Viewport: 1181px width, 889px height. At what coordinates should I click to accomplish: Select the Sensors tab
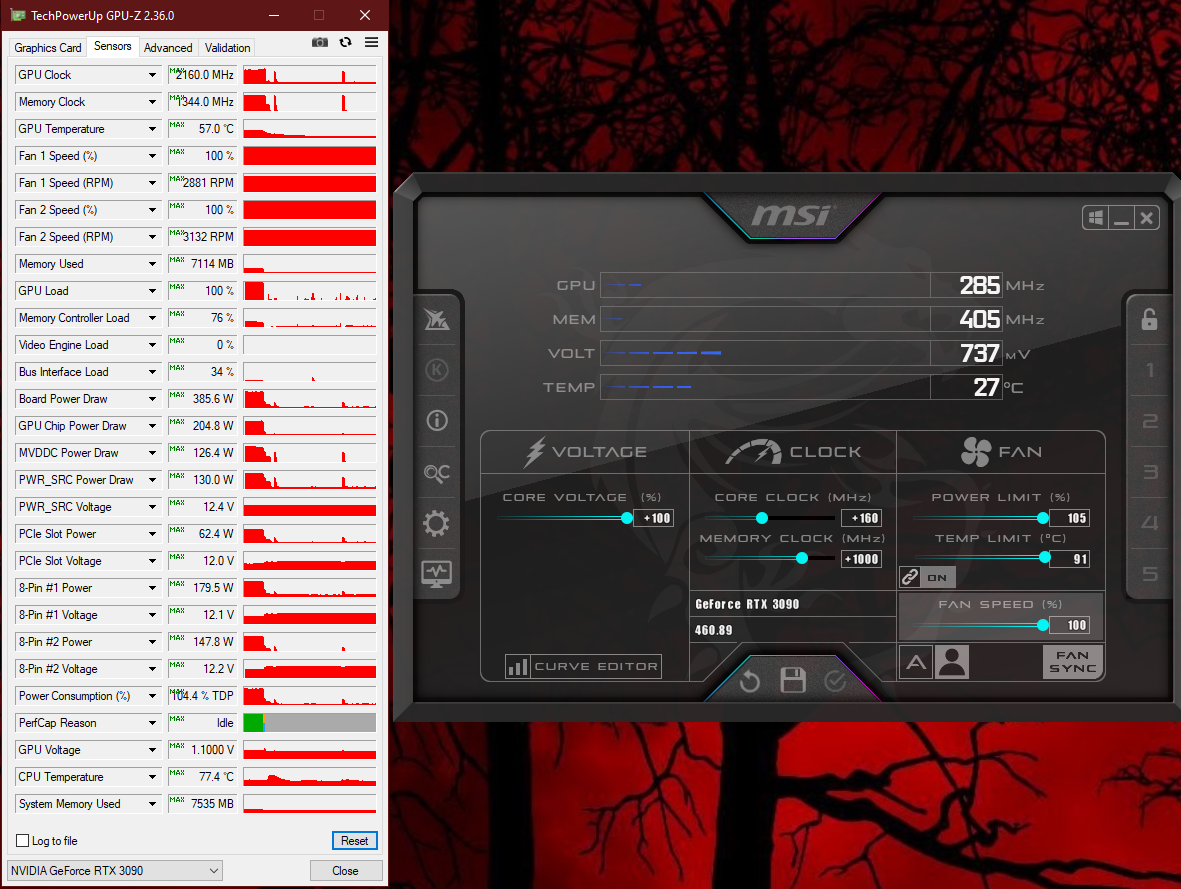112,46
